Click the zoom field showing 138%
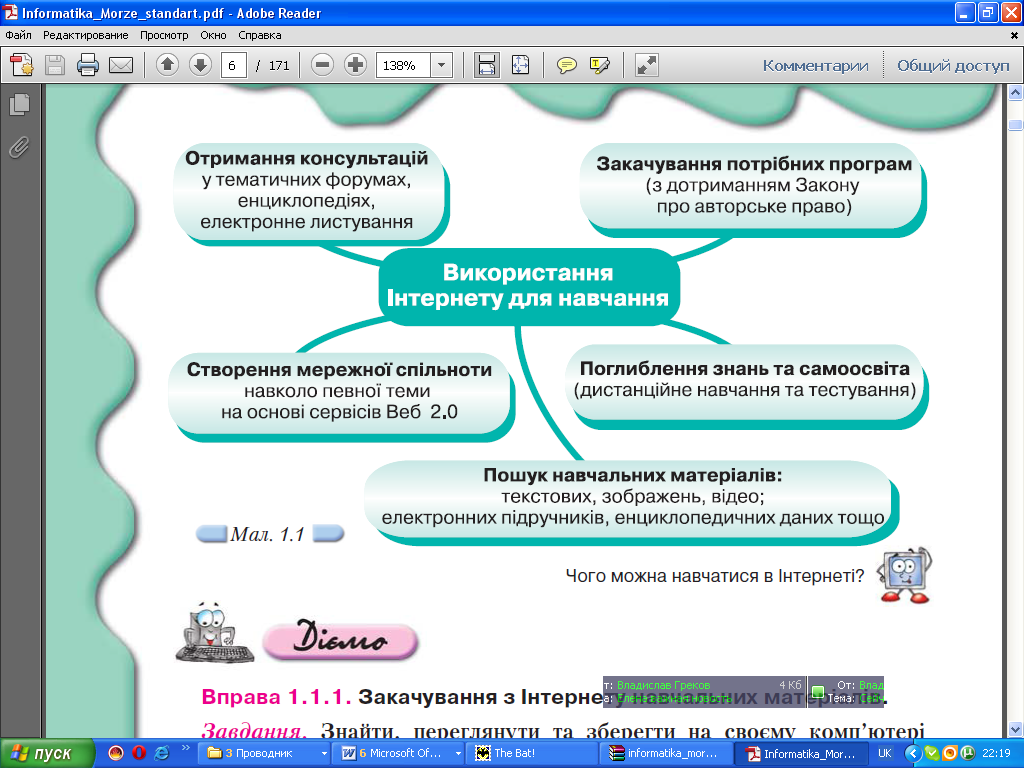Viewport: 1024px width, 768px height. [x=403, y=65]
